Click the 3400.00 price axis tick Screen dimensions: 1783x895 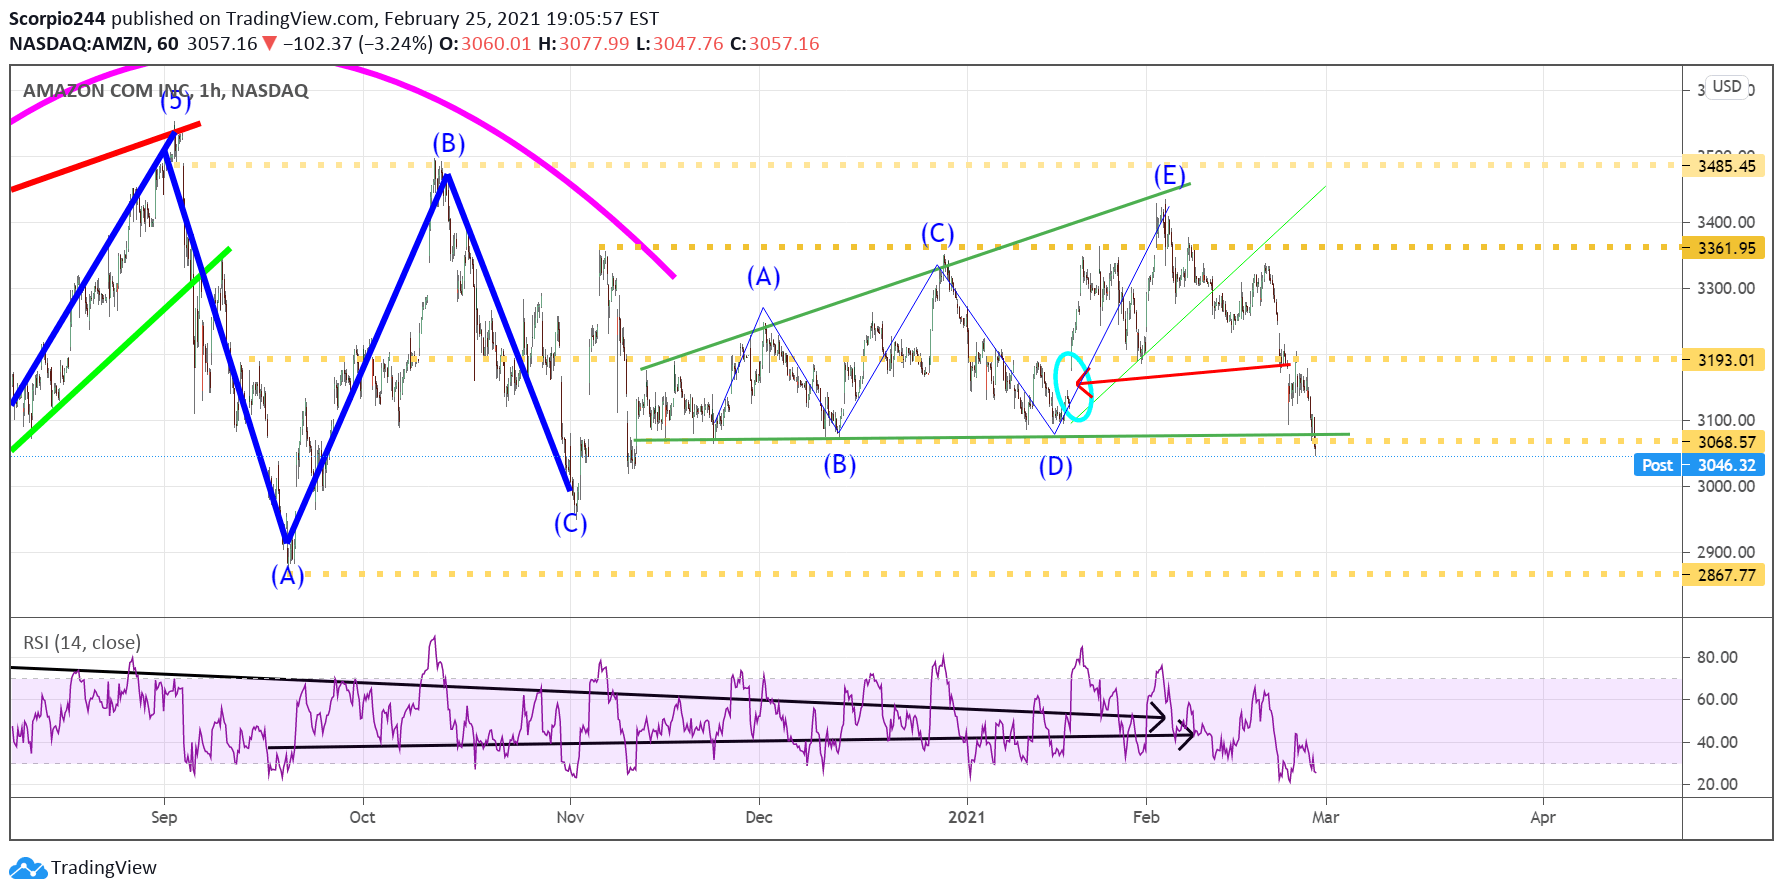pos(1726,222)
